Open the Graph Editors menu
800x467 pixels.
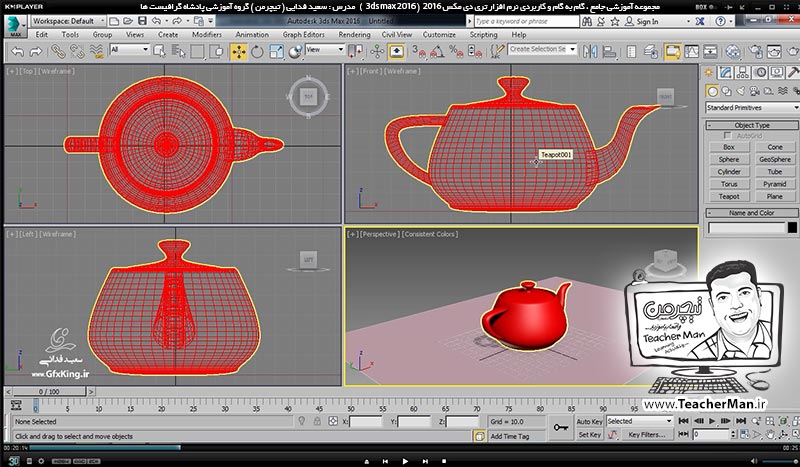(304, 35)
